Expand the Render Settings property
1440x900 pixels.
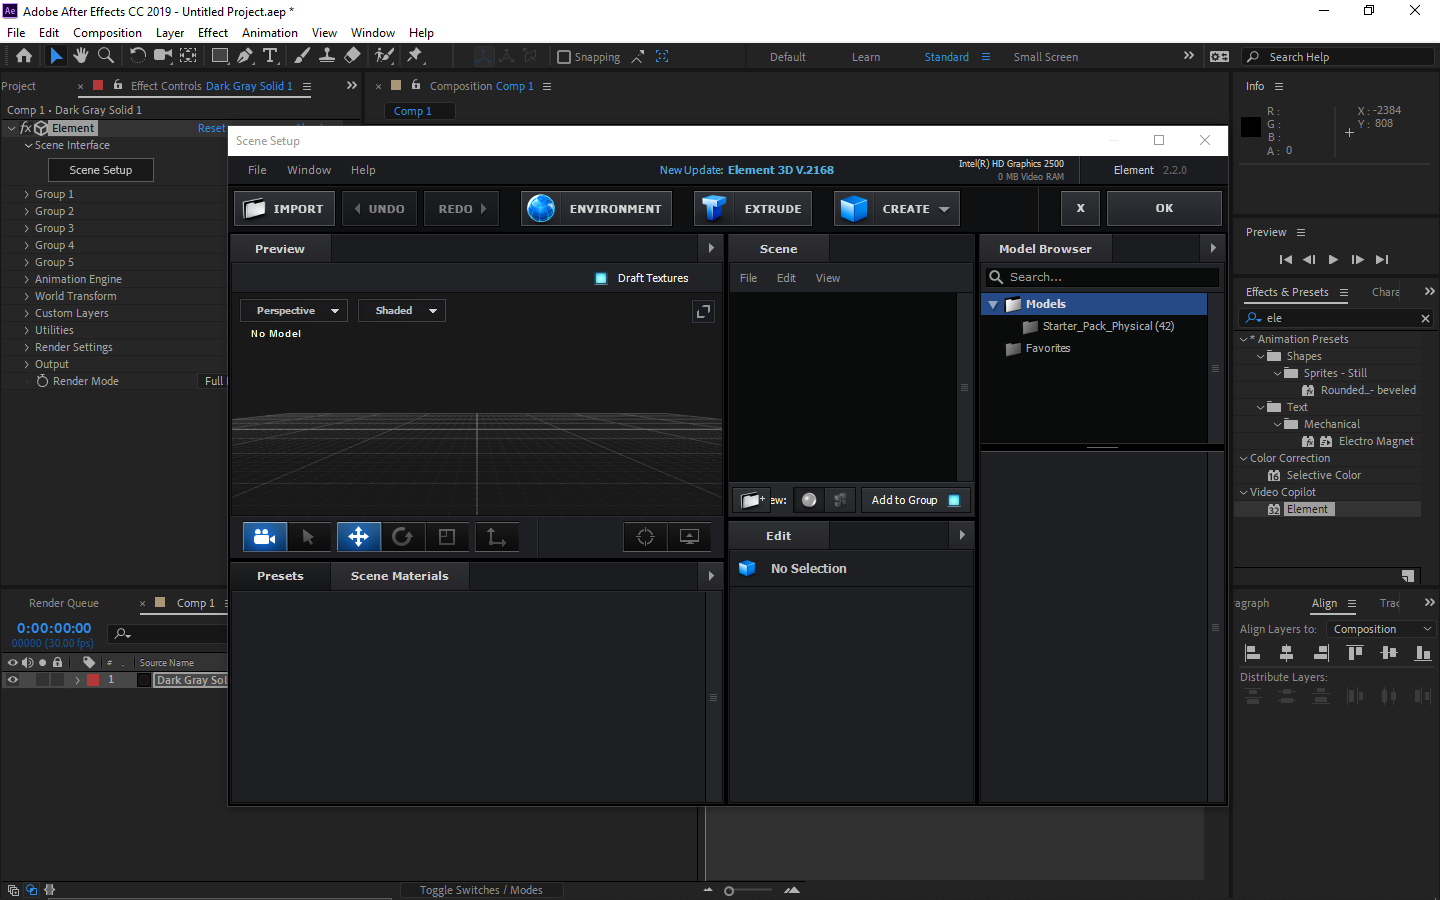(27, 347)
